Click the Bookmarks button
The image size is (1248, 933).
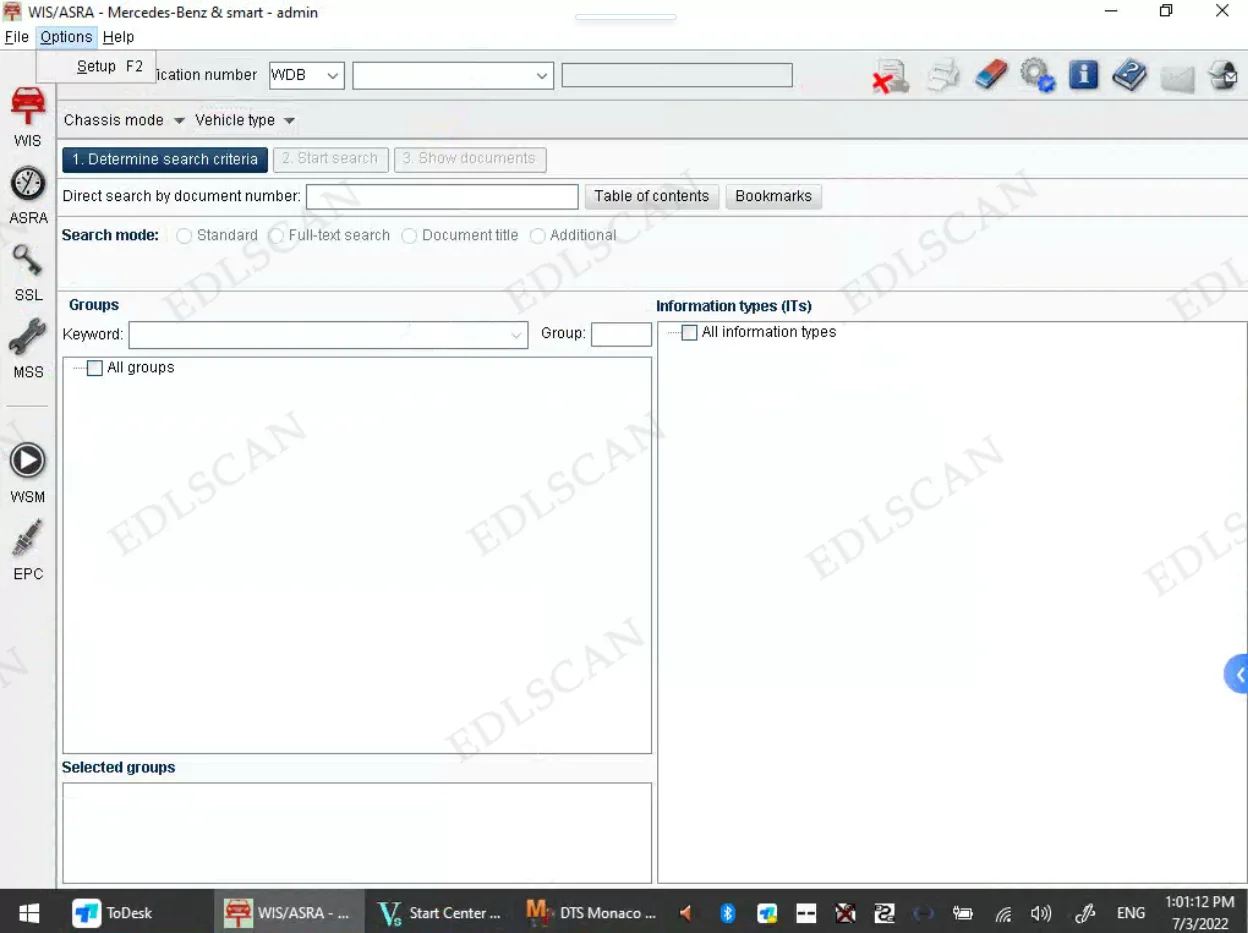(773, 196)
